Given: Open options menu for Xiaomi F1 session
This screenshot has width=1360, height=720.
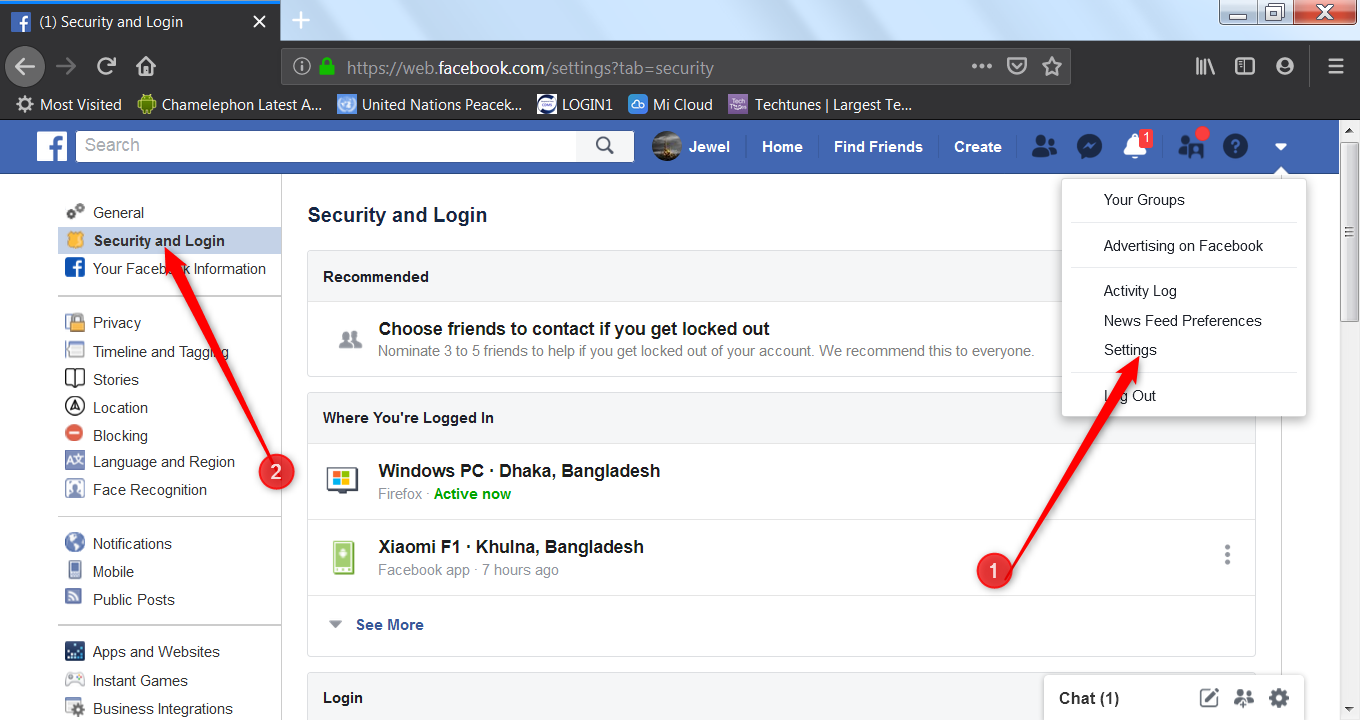Looking at the screenshot, I should 1227,555.
